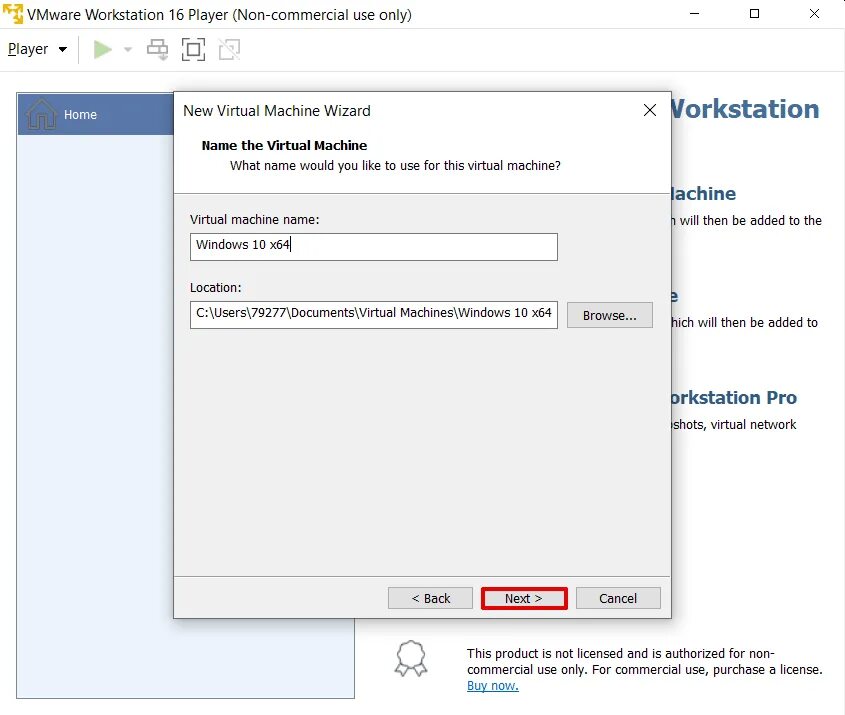Maximize the VMware Player window
The width and height of the screenshot is (845, 715).
(754, 13)
